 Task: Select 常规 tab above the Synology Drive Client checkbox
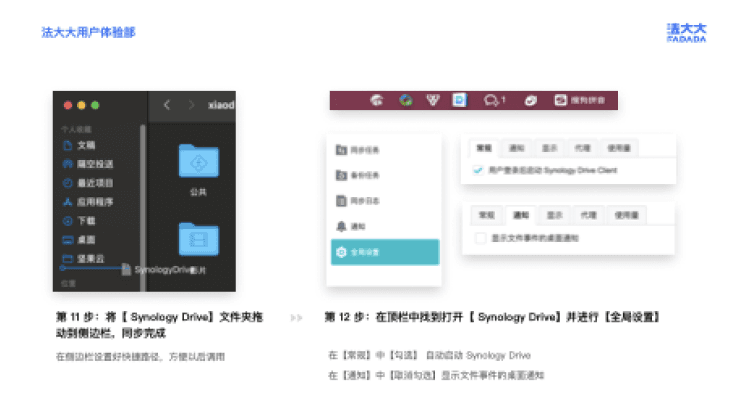pyautogui.click(x=484, y=148)
